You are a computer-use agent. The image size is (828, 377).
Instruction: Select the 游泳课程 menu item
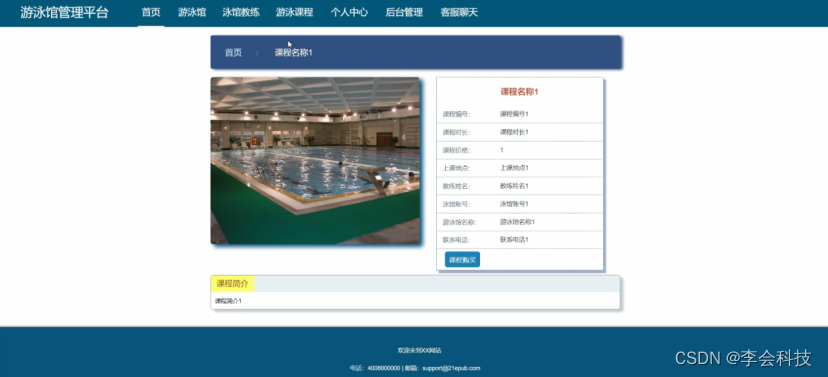pos(295,13)
